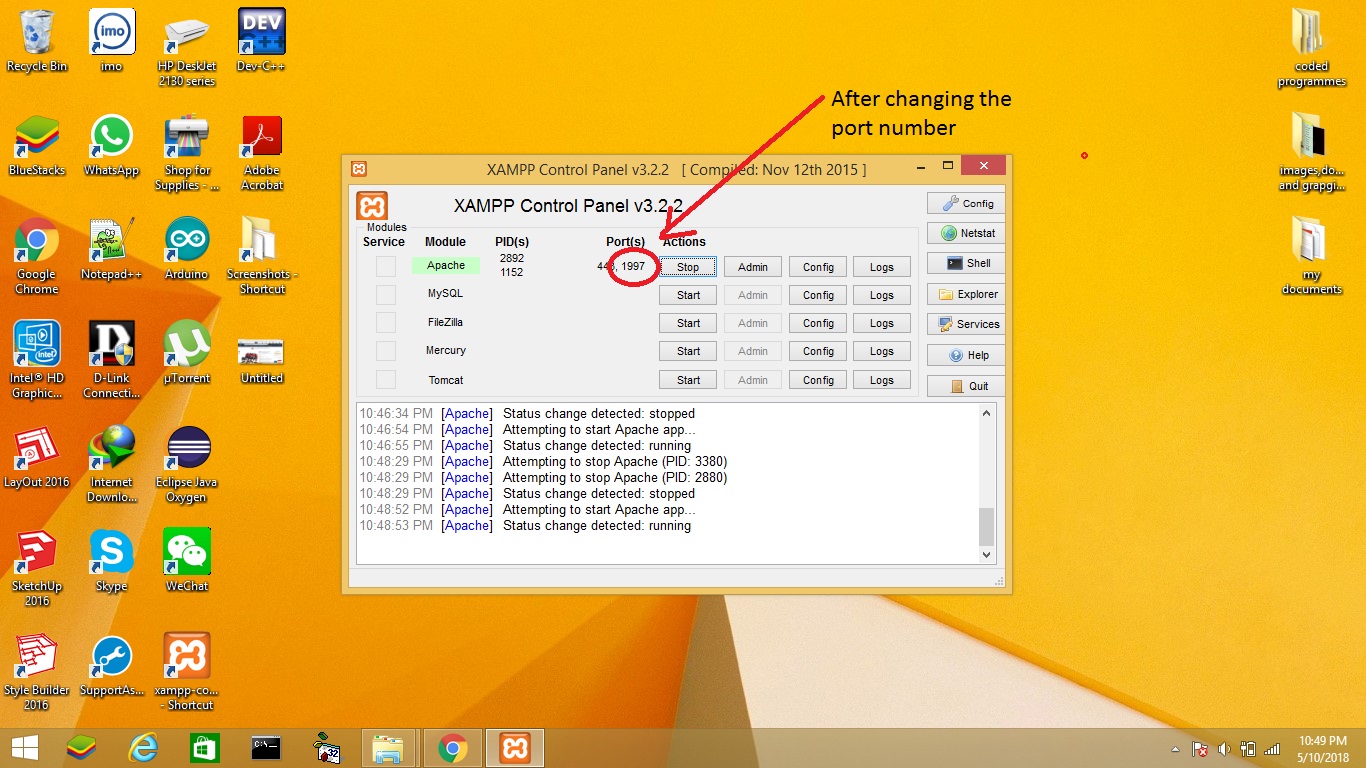This screenshot has height=768, width=1366.
Task: View the Apache Logs menu
Action: click(882, 267)
